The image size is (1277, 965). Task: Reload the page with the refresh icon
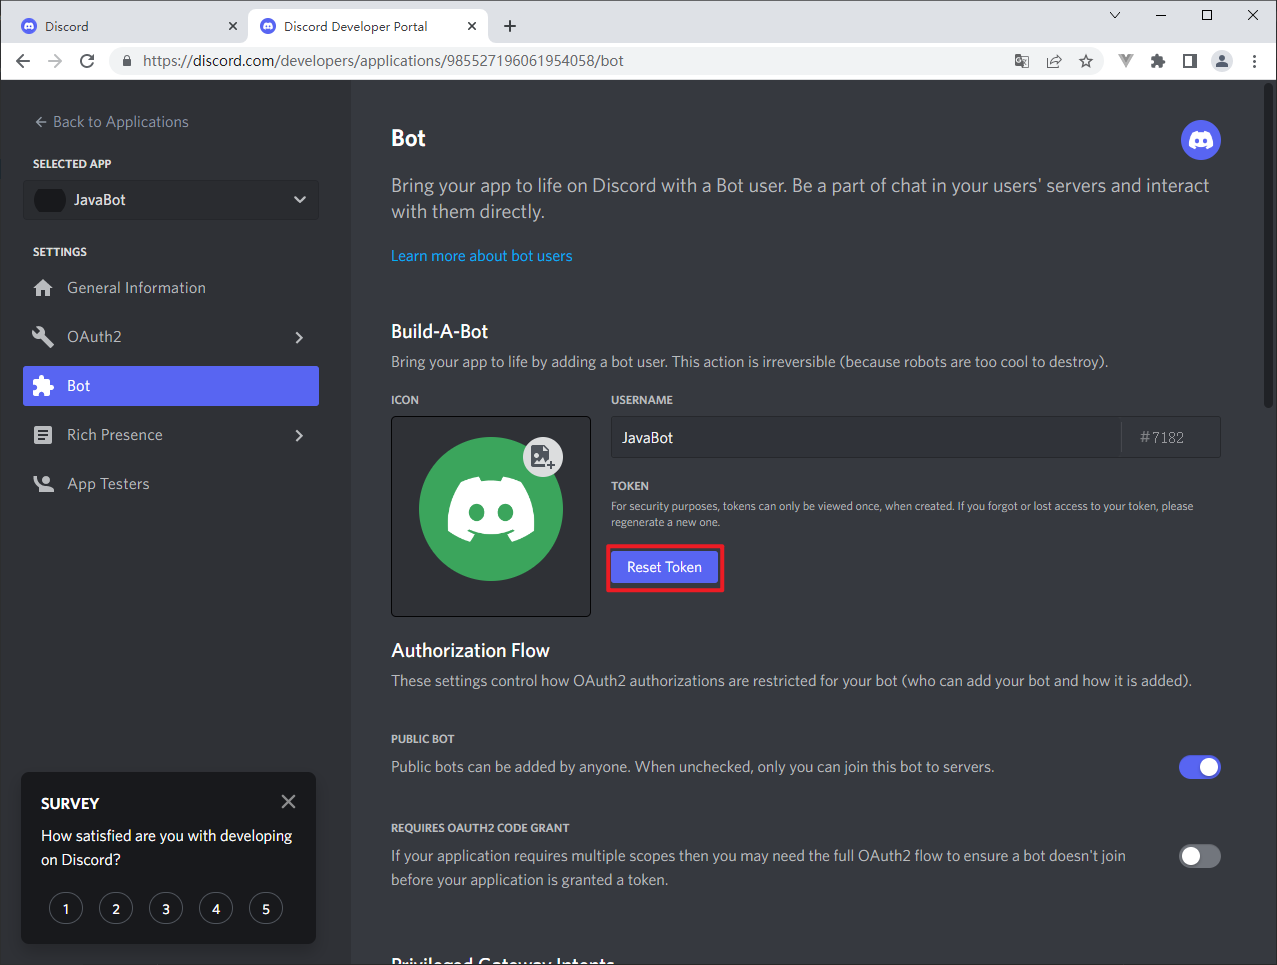coord(87,61)
